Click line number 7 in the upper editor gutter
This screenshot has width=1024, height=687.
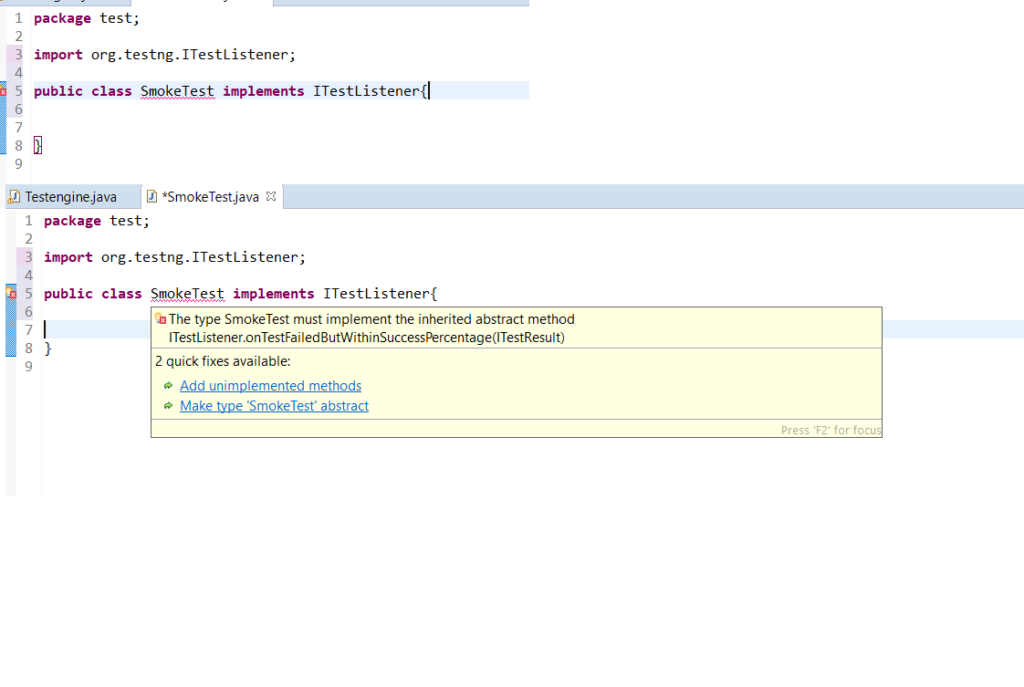18,127
